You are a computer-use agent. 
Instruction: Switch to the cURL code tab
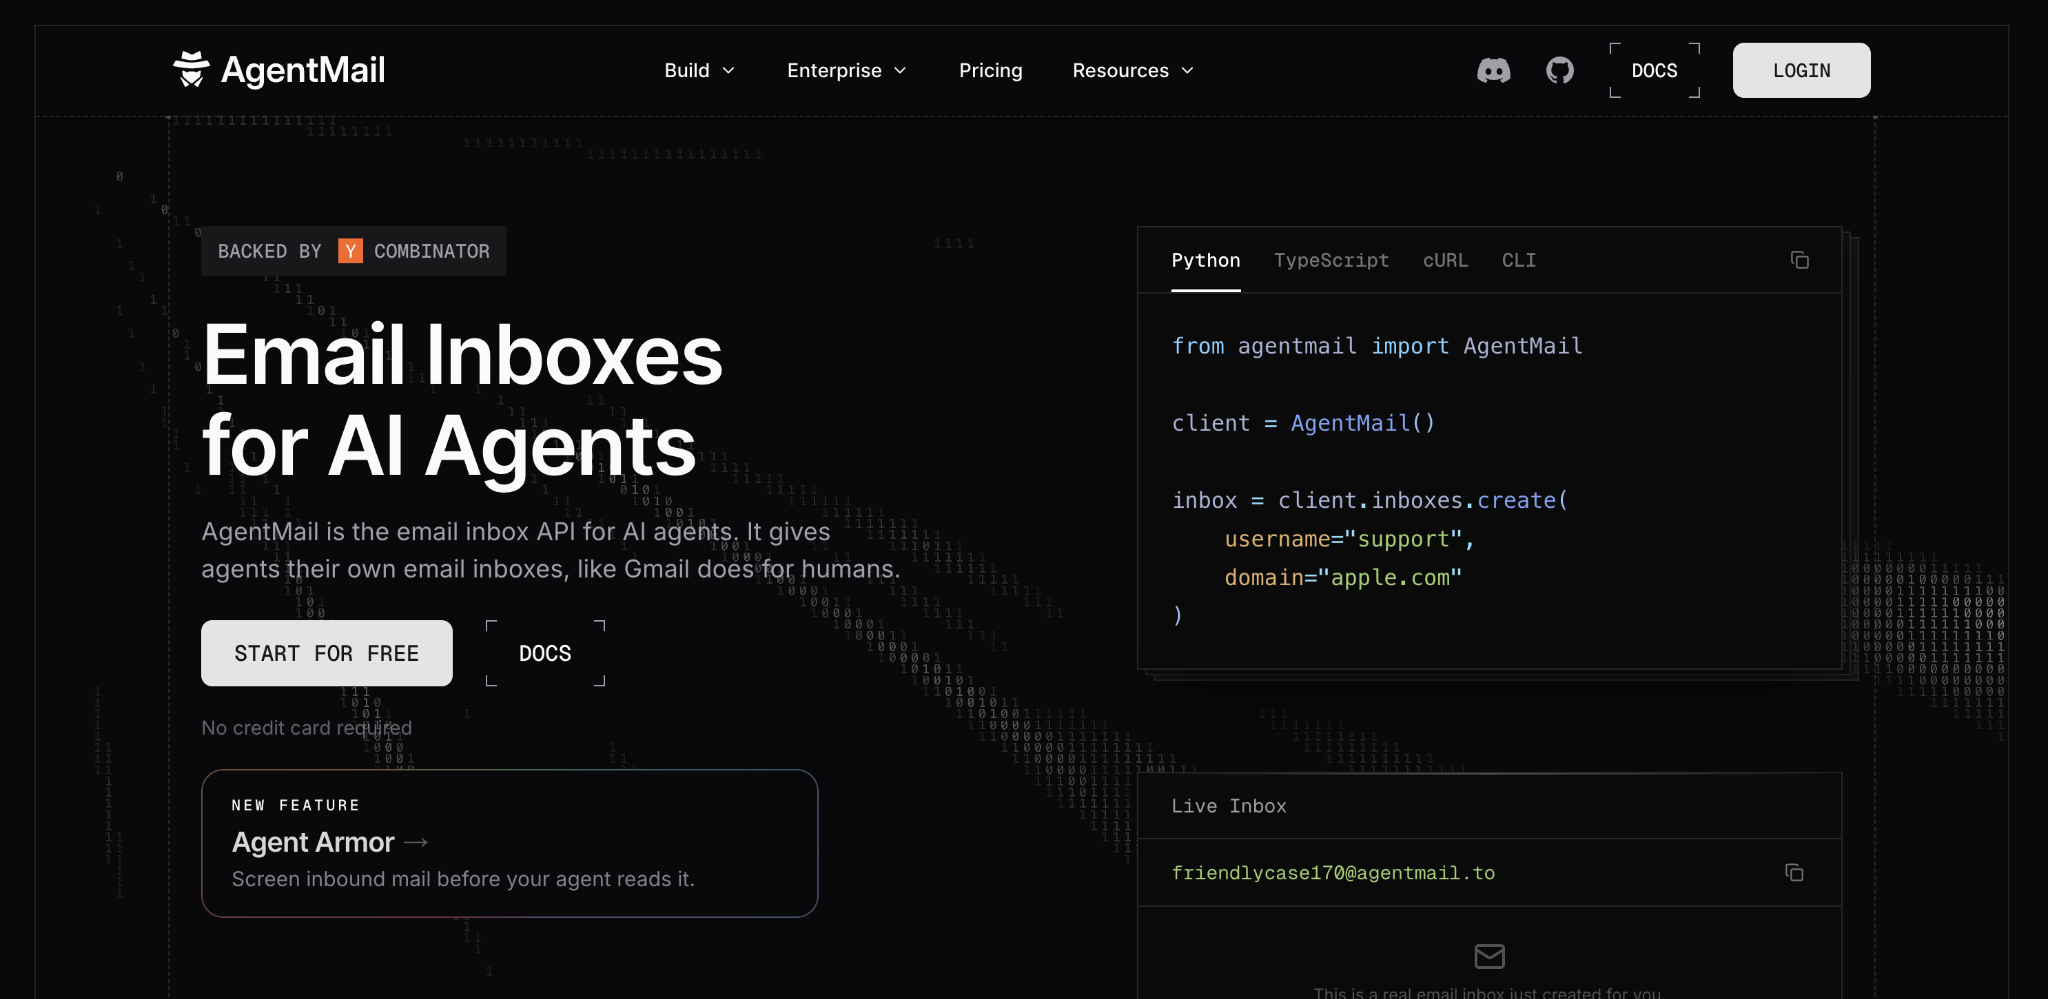tap(1445, 260)
